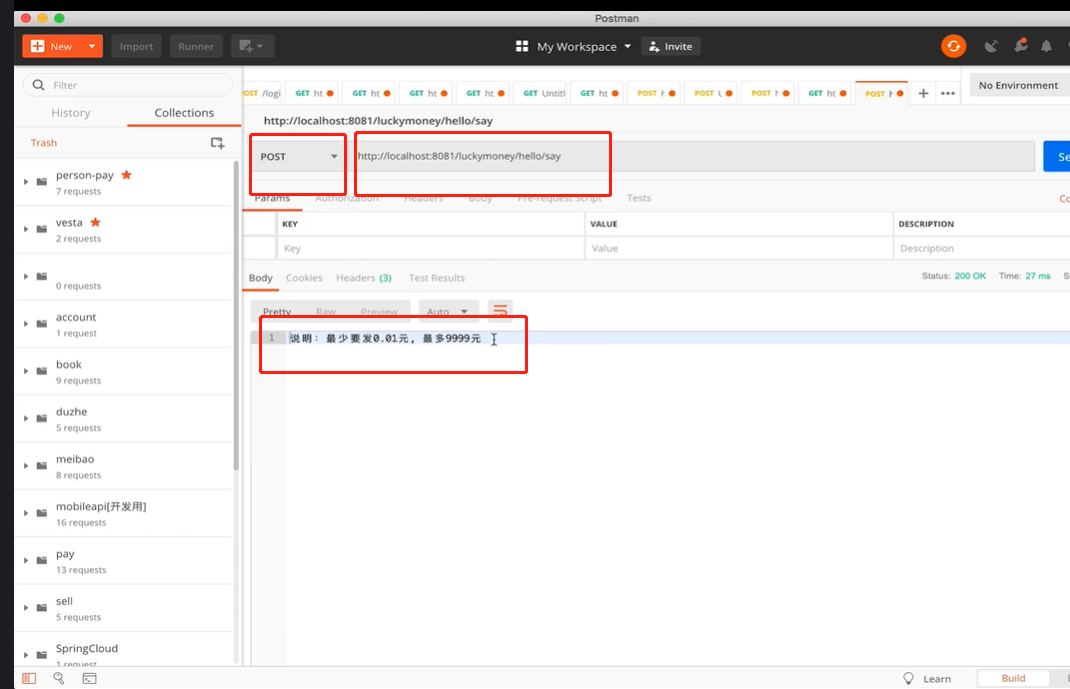Click the Description parameter cell
Screen dimensions: 1070x689
(x=982, y=248)
